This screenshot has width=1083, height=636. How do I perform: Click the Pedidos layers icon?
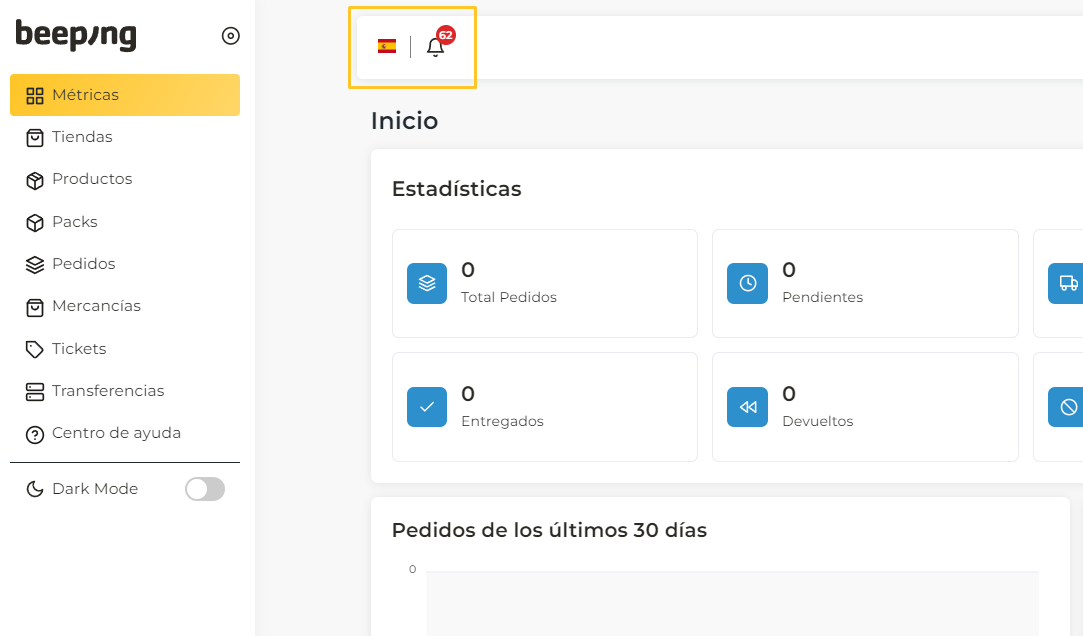(x=35, y=264)
